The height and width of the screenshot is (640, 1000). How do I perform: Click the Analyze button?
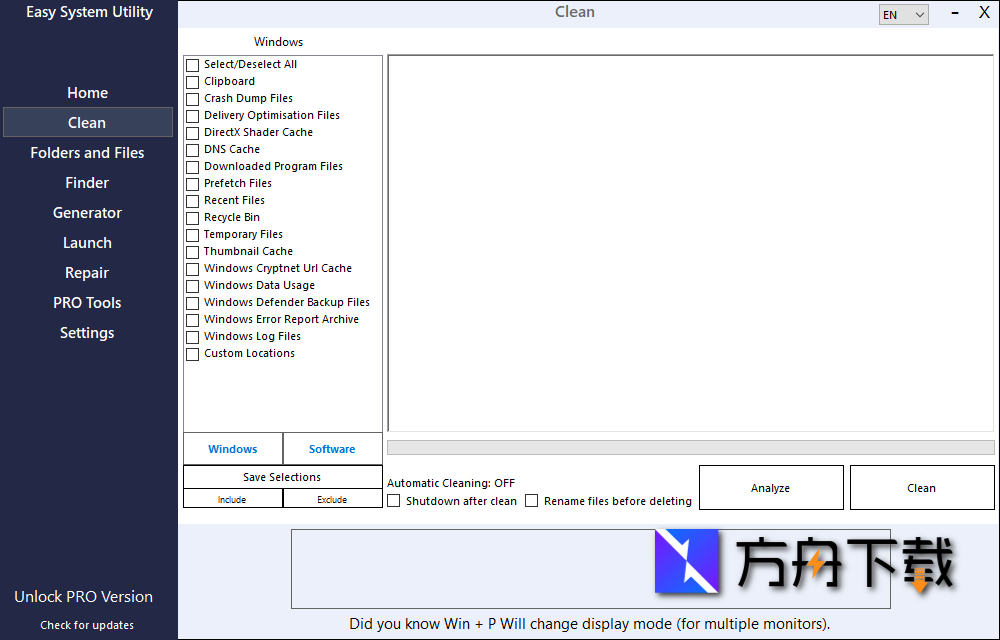pyautogui.click(x=770, y=487)
